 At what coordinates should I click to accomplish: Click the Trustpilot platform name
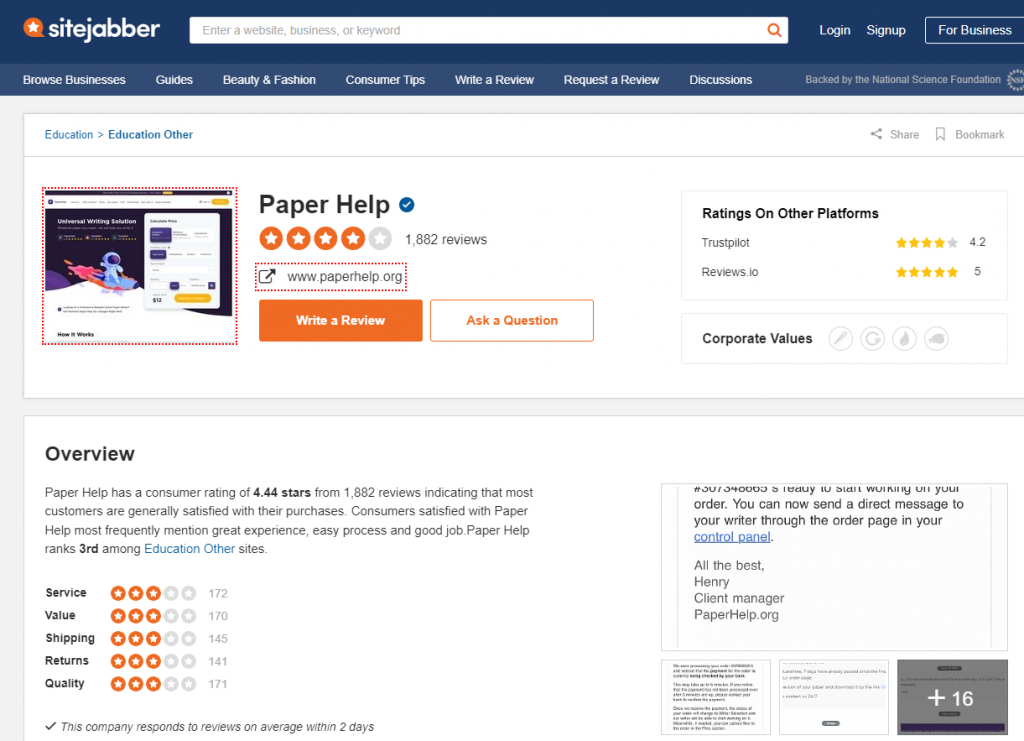726,243
